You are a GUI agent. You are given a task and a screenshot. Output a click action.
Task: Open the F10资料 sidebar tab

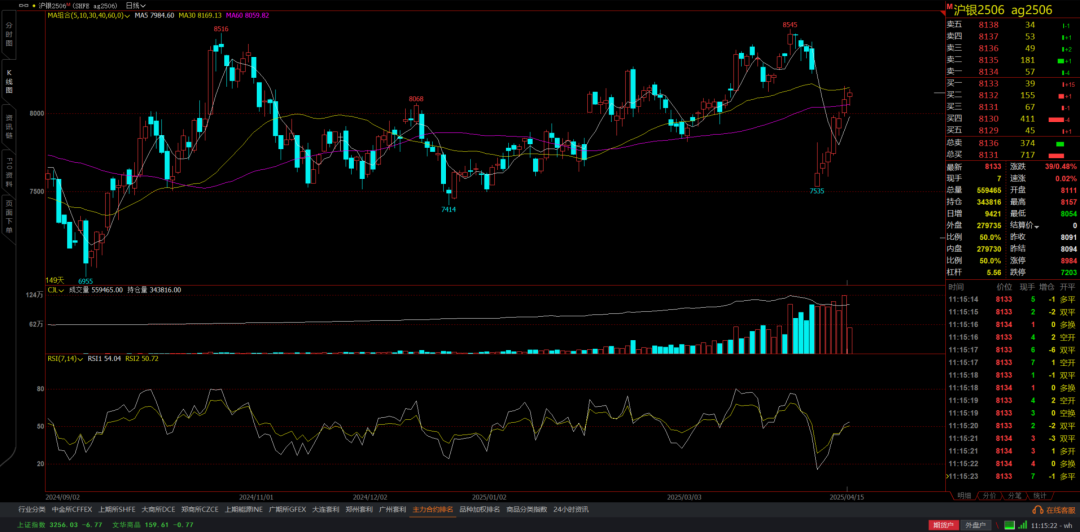click(9, 173)
